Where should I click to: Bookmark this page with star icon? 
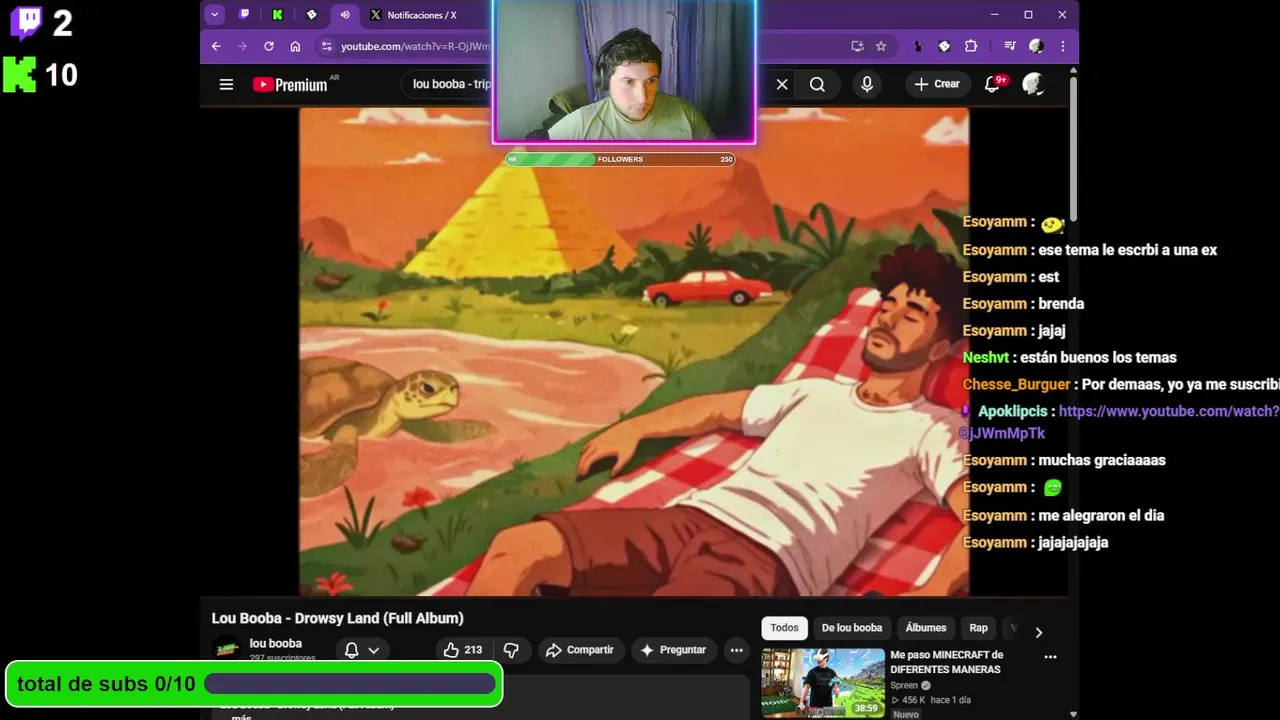[x=881, y=46]
